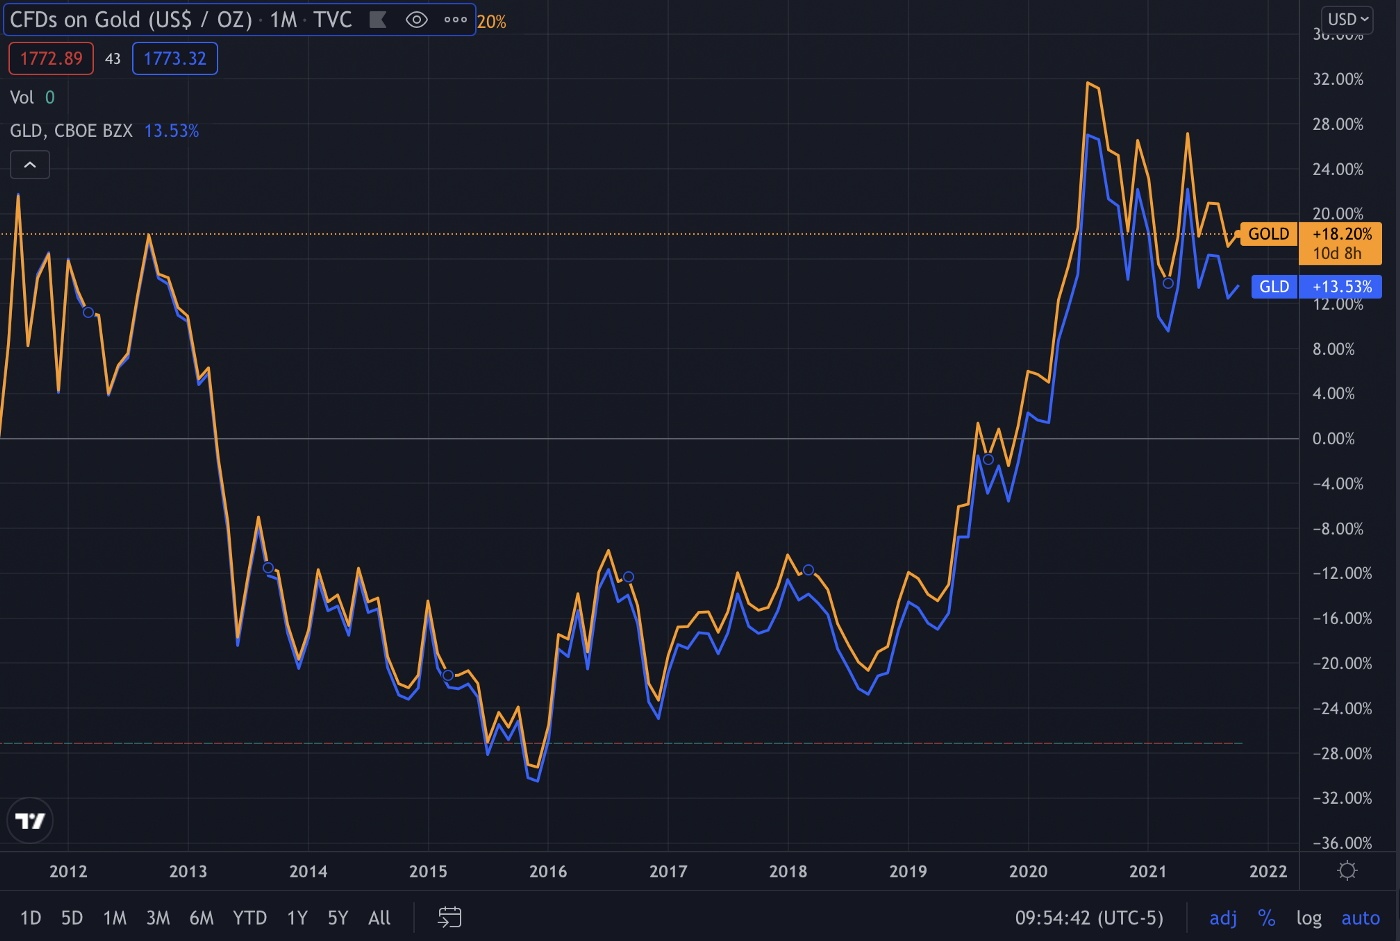Click the Vol indicator label
1400x941 pixels.
point(22,97)
